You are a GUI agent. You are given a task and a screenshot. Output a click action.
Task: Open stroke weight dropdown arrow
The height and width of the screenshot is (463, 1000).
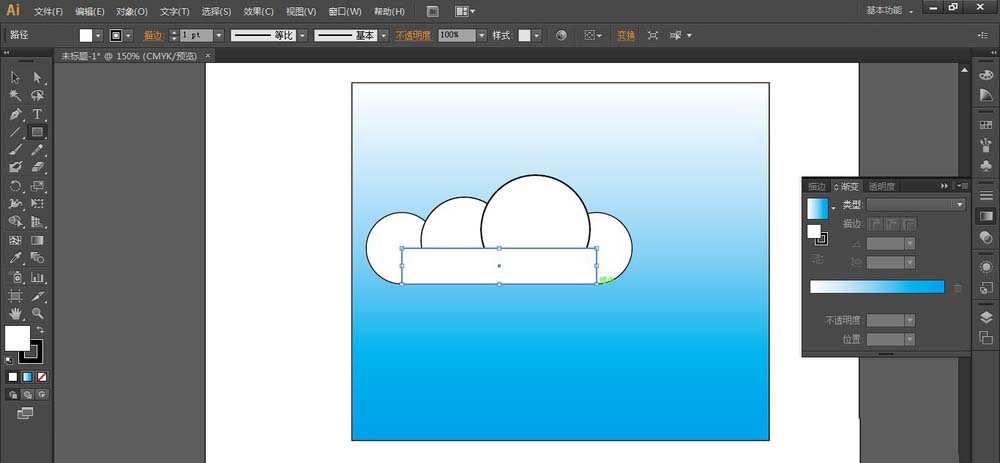point(219,36)
